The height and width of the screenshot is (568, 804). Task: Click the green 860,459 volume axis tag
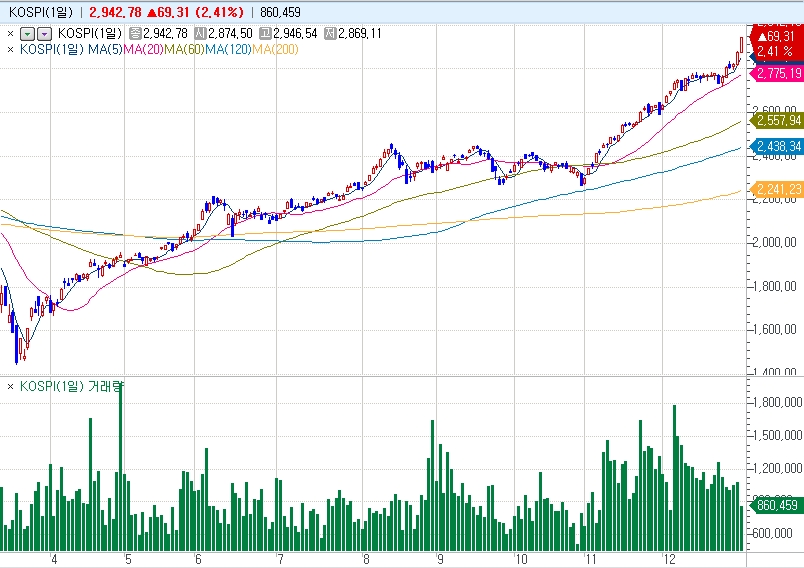click(x=777, y=506)
